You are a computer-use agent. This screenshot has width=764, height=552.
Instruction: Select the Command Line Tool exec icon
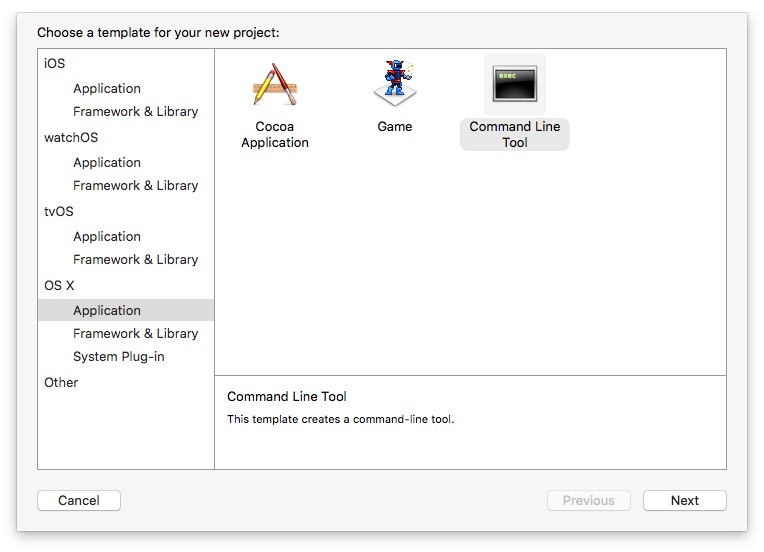point(515,84)
